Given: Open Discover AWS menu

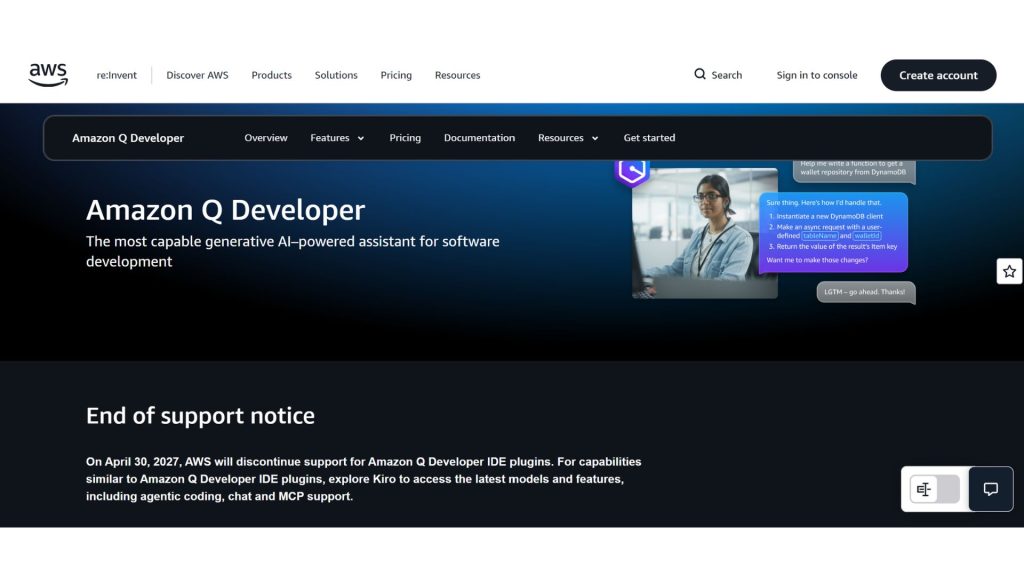Looking at the screenshot, I should (x=197, y=75).
